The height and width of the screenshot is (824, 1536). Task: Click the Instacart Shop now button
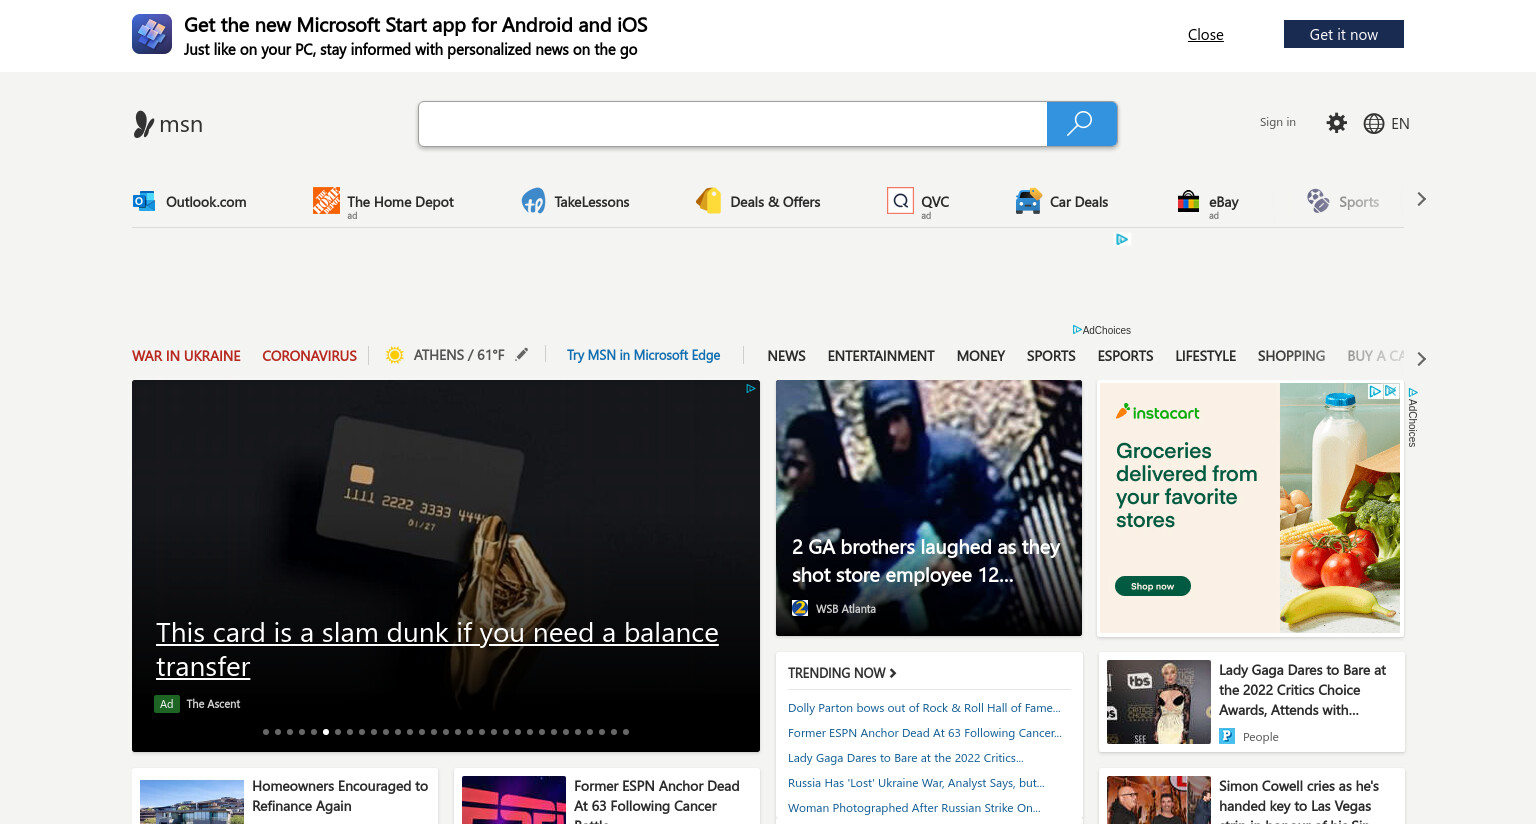[1152, 586]
